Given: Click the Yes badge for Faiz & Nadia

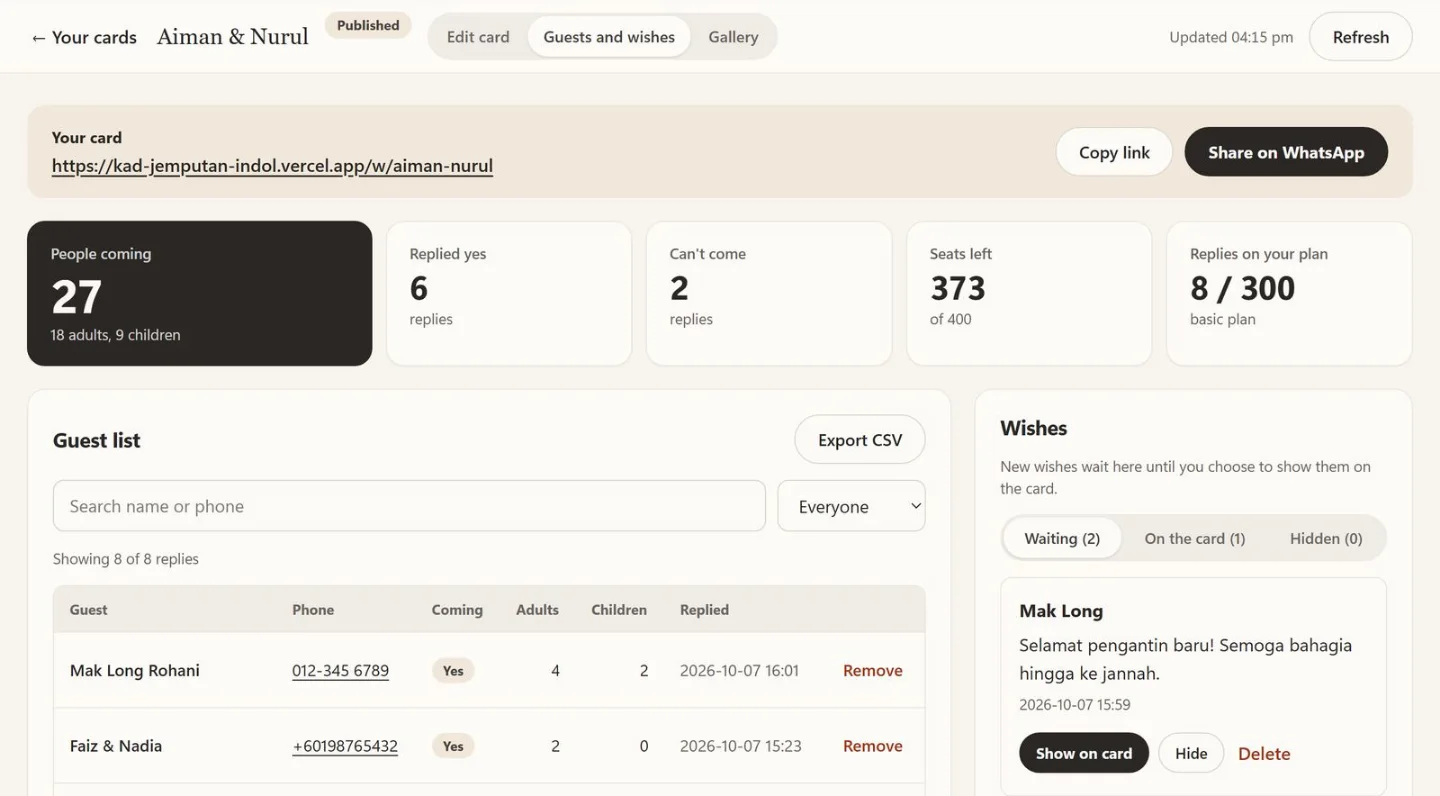Looking at the screenshot, I should pyautogui.click(x=453, y=746).
